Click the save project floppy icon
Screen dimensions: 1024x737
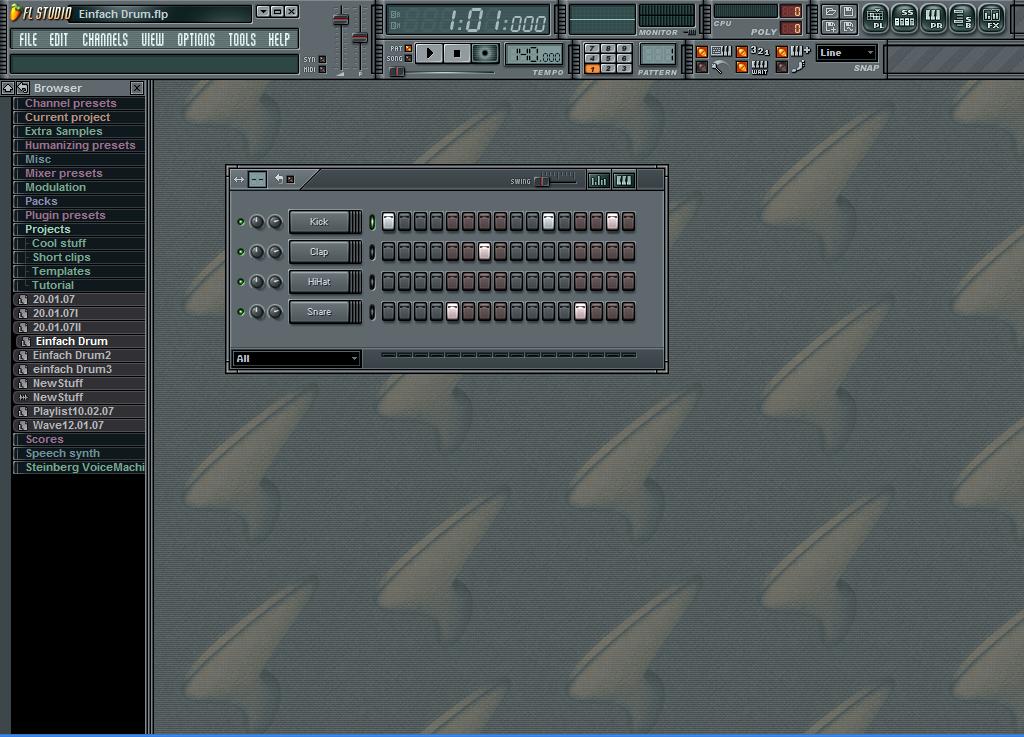(848, 12)
